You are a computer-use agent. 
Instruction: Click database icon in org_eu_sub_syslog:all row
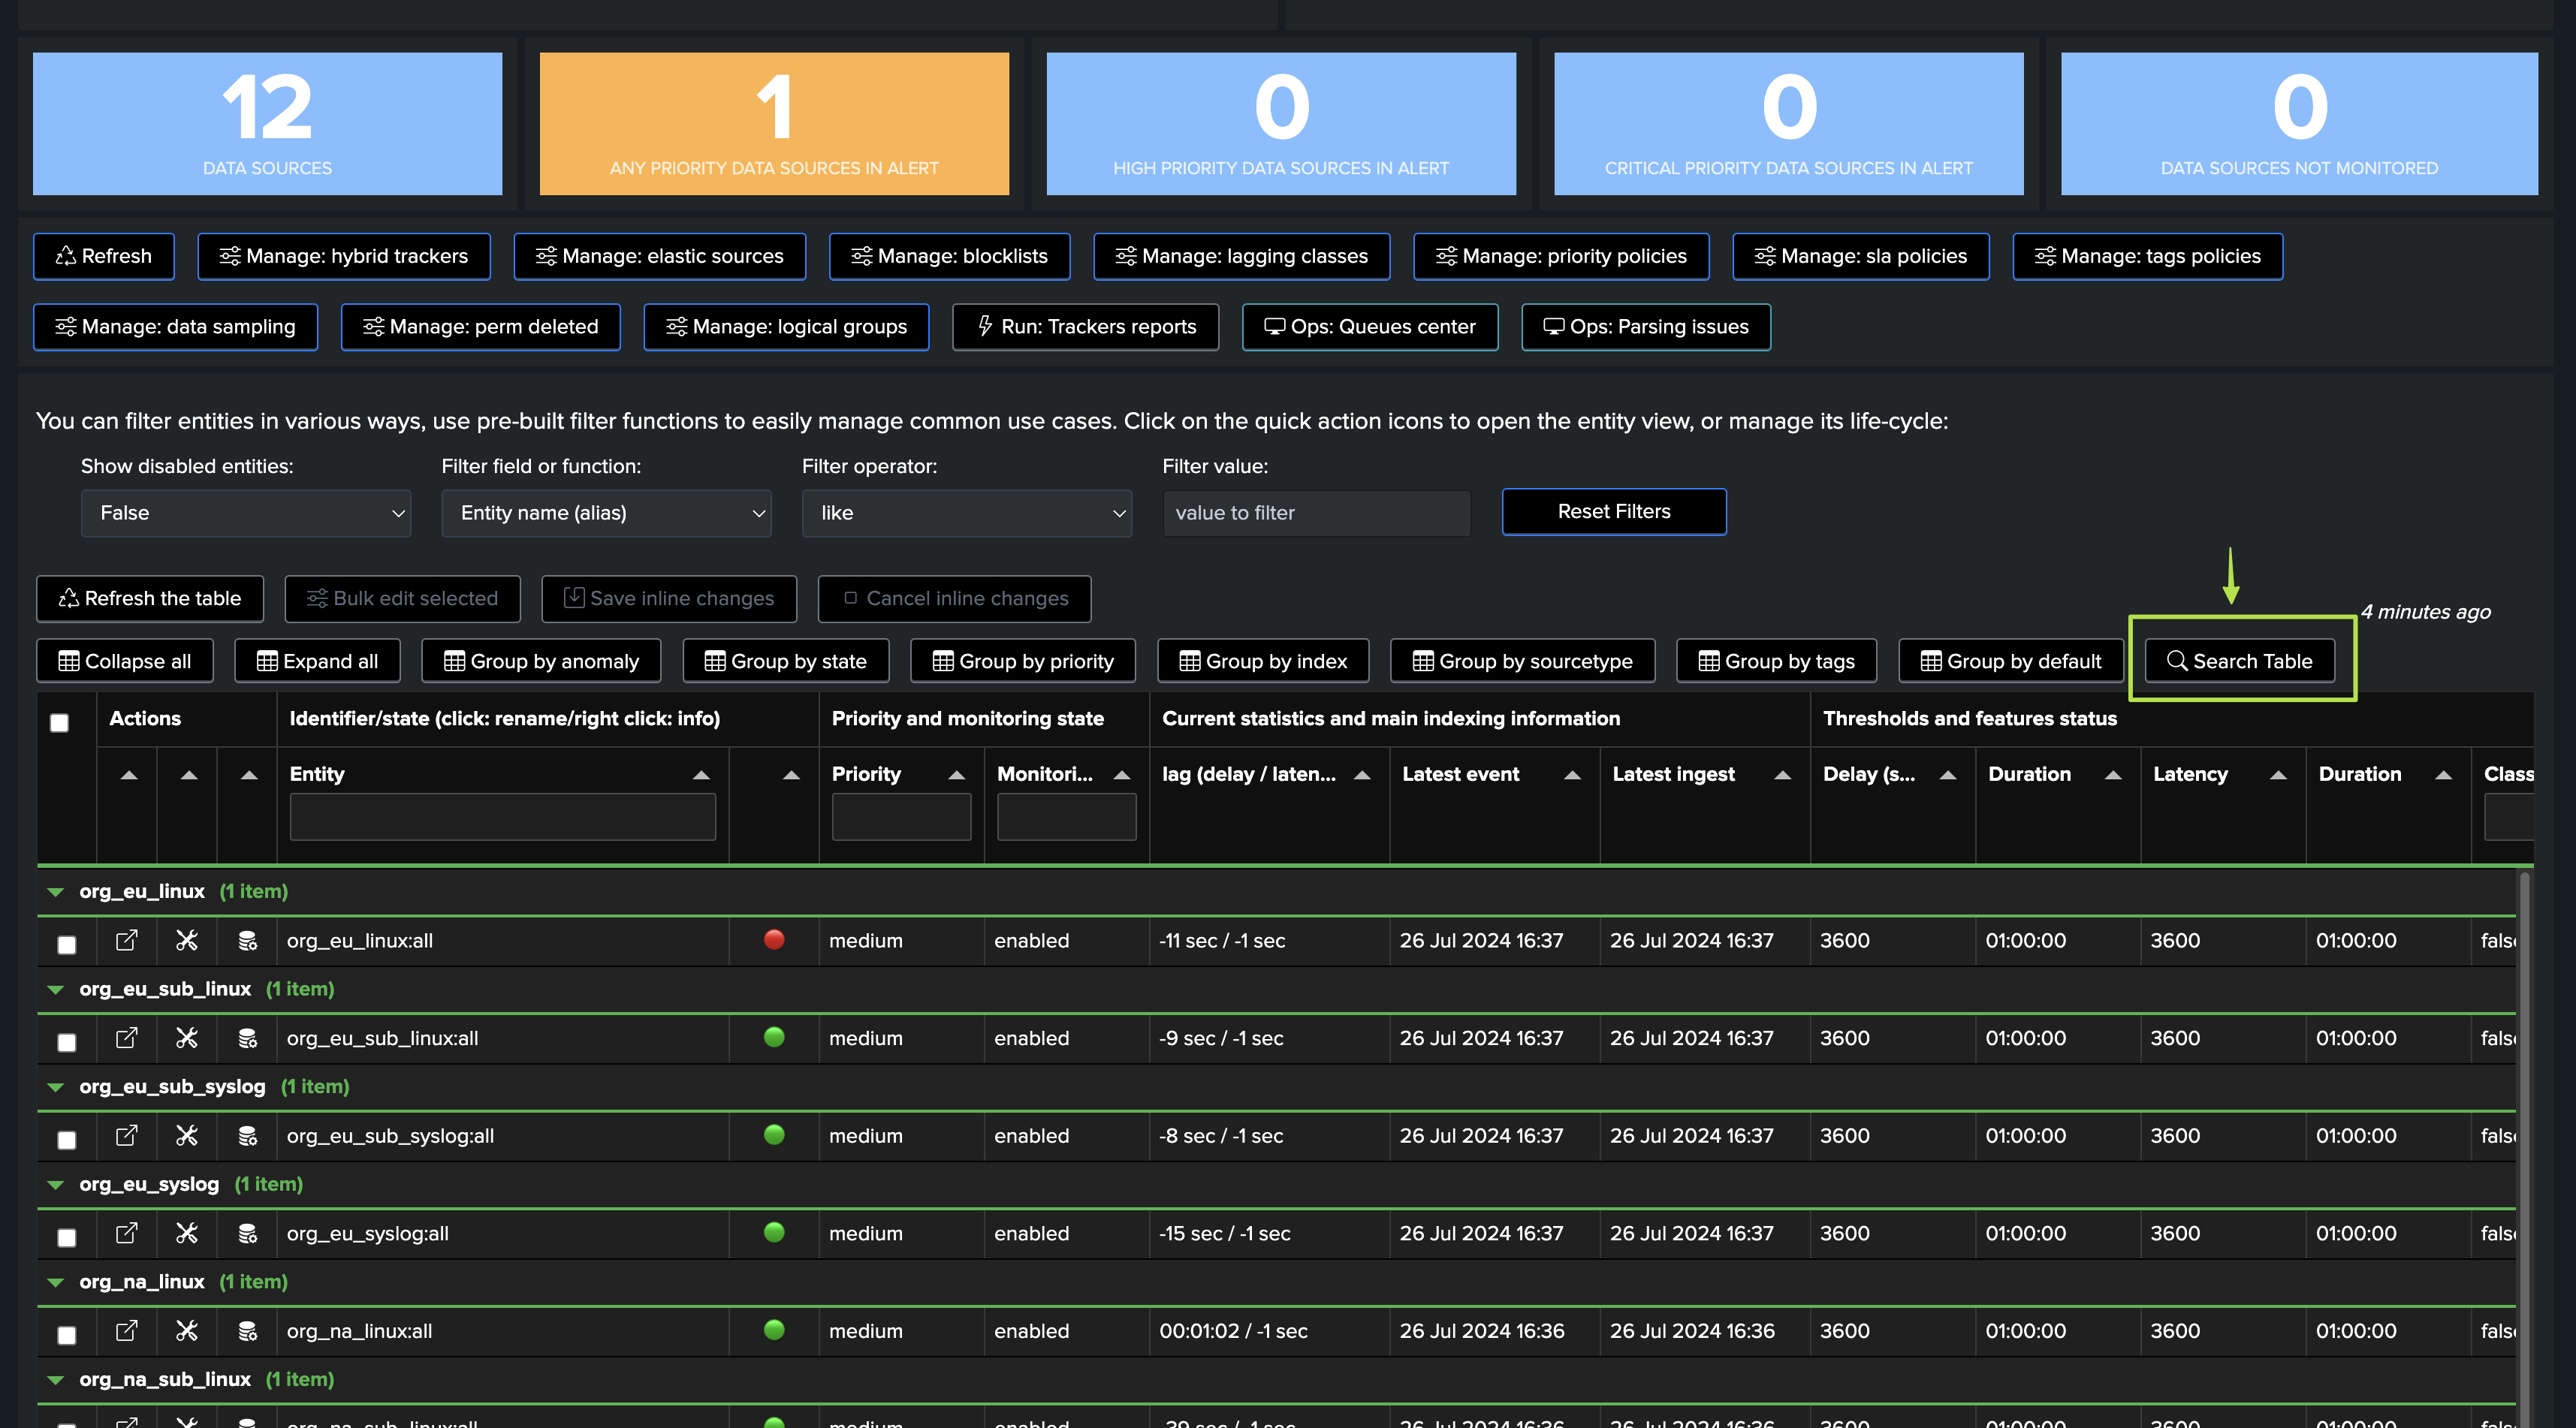[247, 1136]
